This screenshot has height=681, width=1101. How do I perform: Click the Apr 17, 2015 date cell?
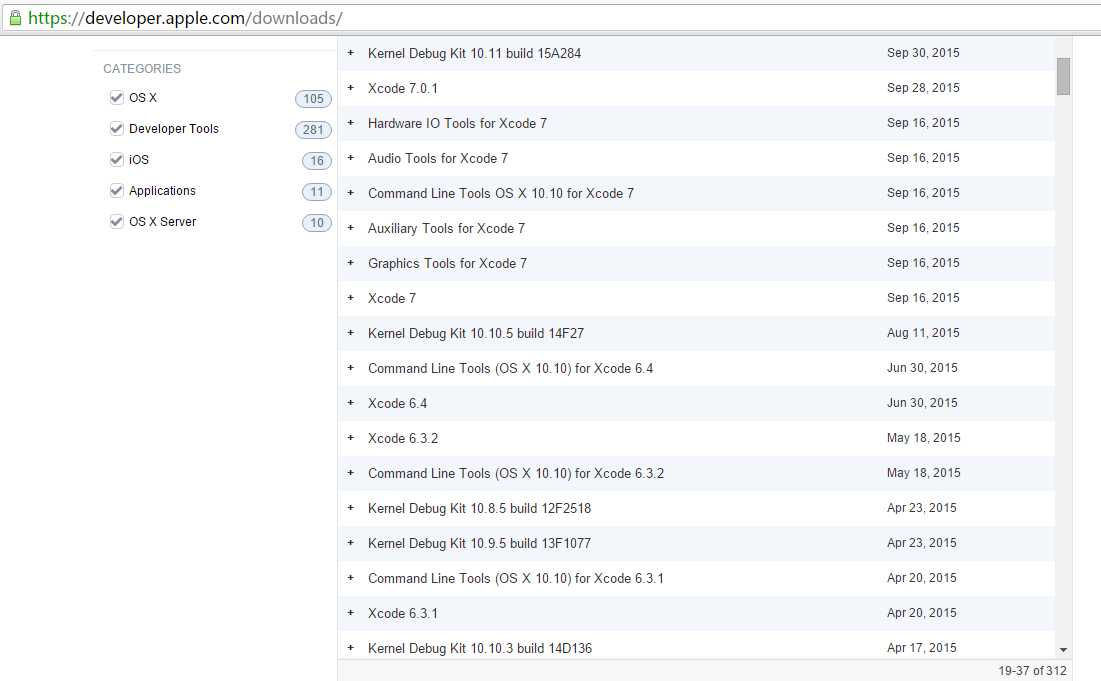[x=922, y=648]
